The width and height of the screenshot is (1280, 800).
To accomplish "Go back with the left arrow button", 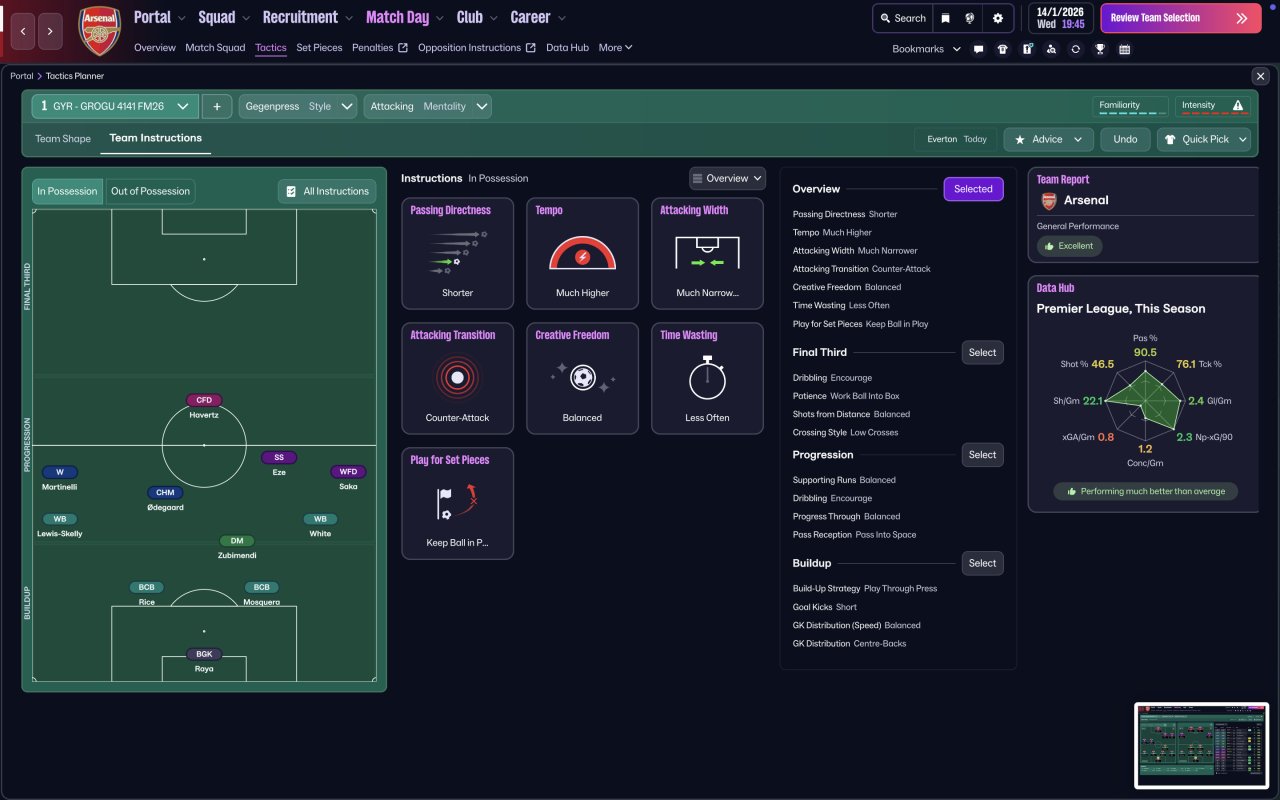I will point(23,31).
